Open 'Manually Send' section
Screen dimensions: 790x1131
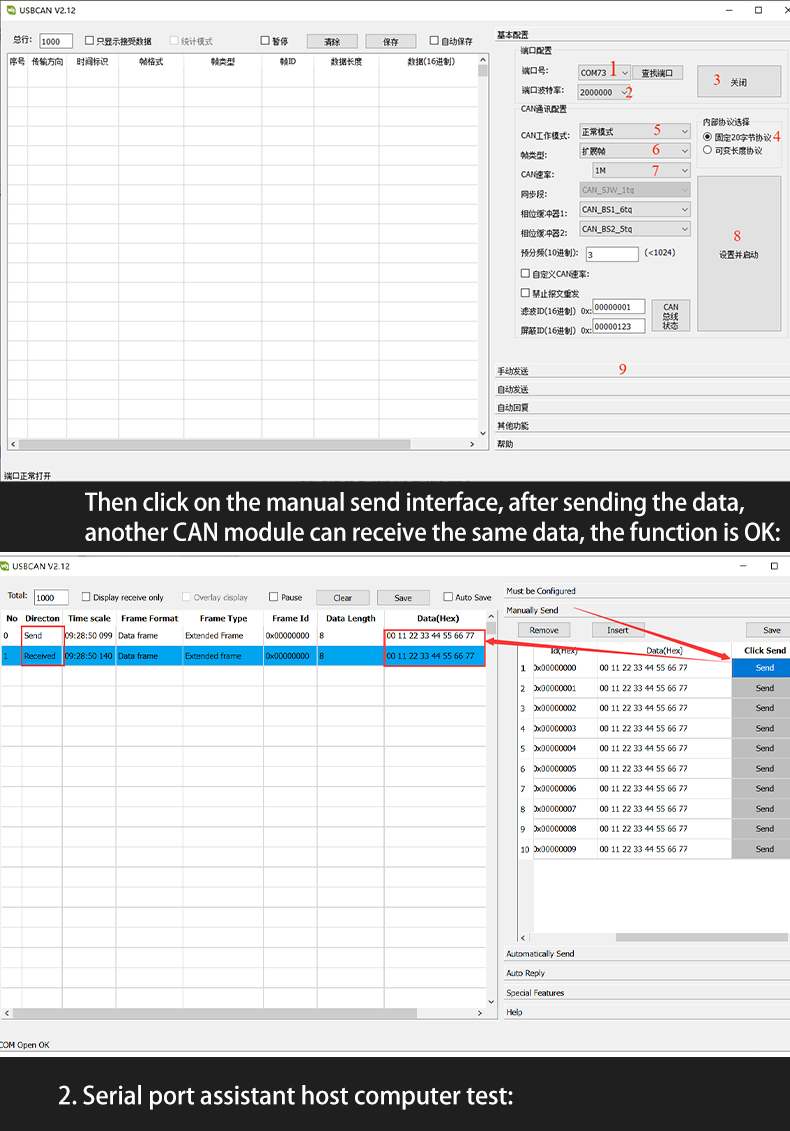(646, 610)
